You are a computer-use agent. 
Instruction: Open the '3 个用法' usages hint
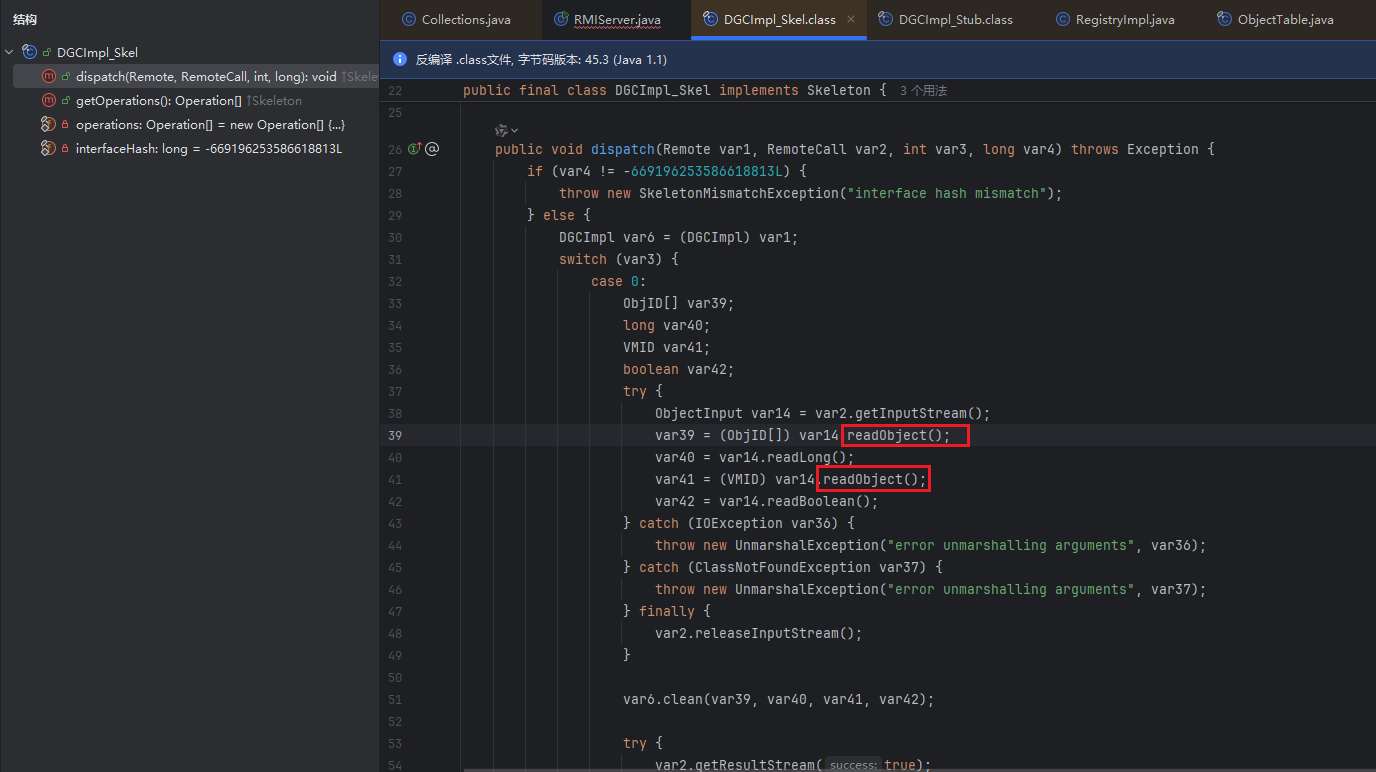pyautogui.click(x=923, y=91)
